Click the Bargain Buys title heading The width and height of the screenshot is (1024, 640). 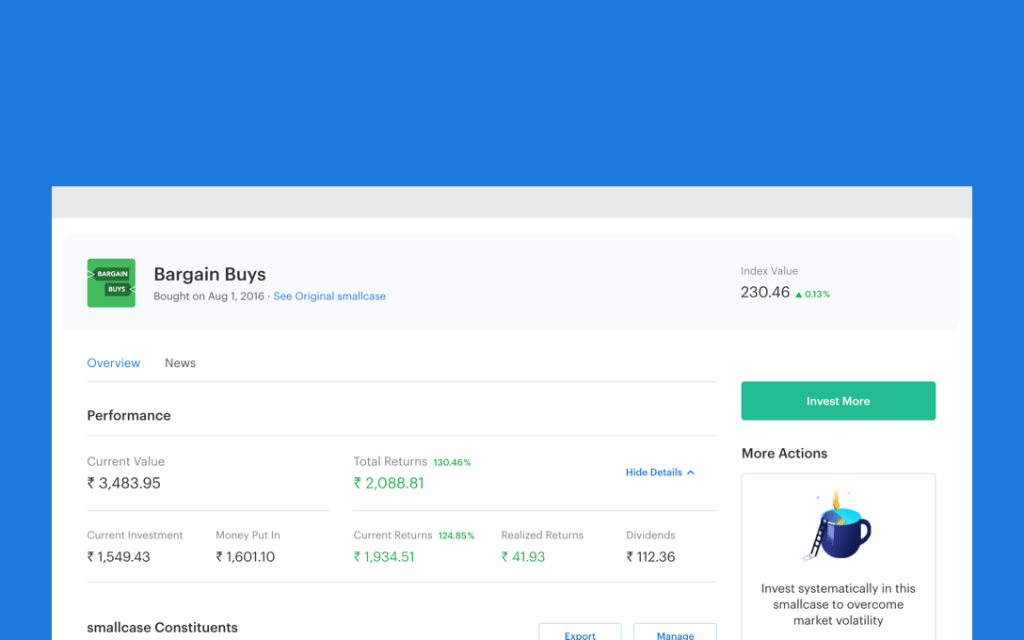tap(210, 274)
